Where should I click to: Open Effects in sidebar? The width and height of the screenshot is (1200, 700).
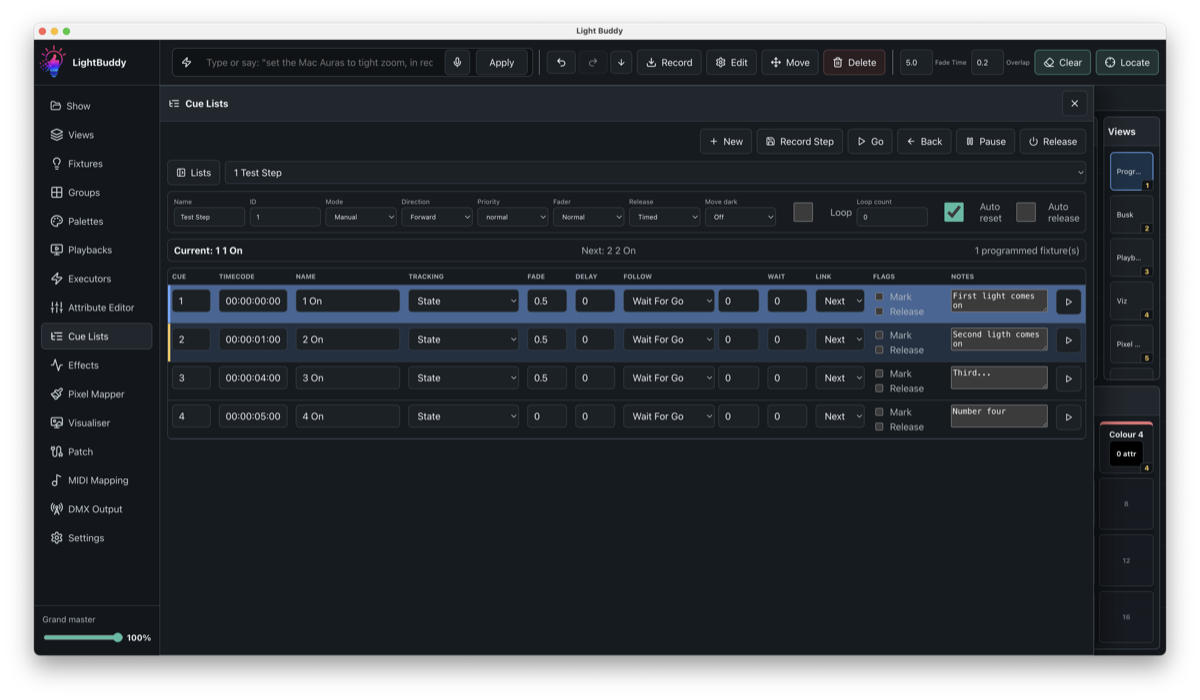tap(96, 365)
